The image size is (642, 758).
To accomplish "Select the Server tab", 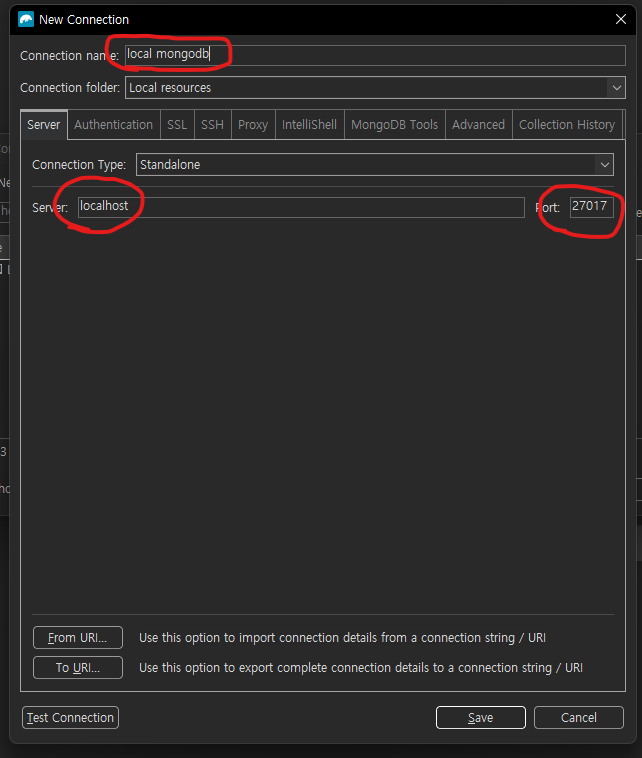I will (44, 125).
